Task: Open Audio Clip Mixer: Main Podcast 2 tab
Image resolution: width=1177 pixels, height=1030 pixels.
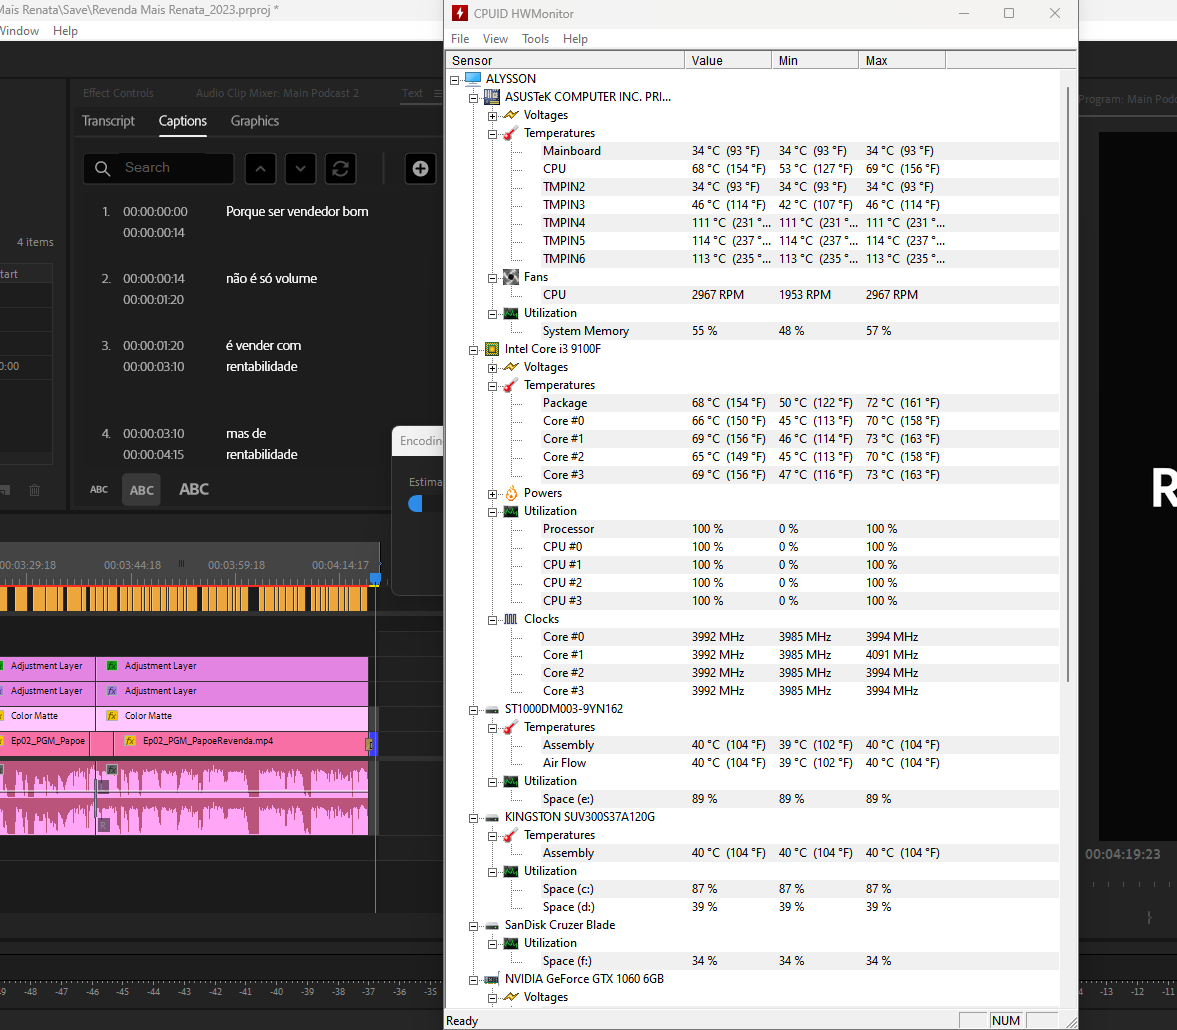Action: [277, 93]
